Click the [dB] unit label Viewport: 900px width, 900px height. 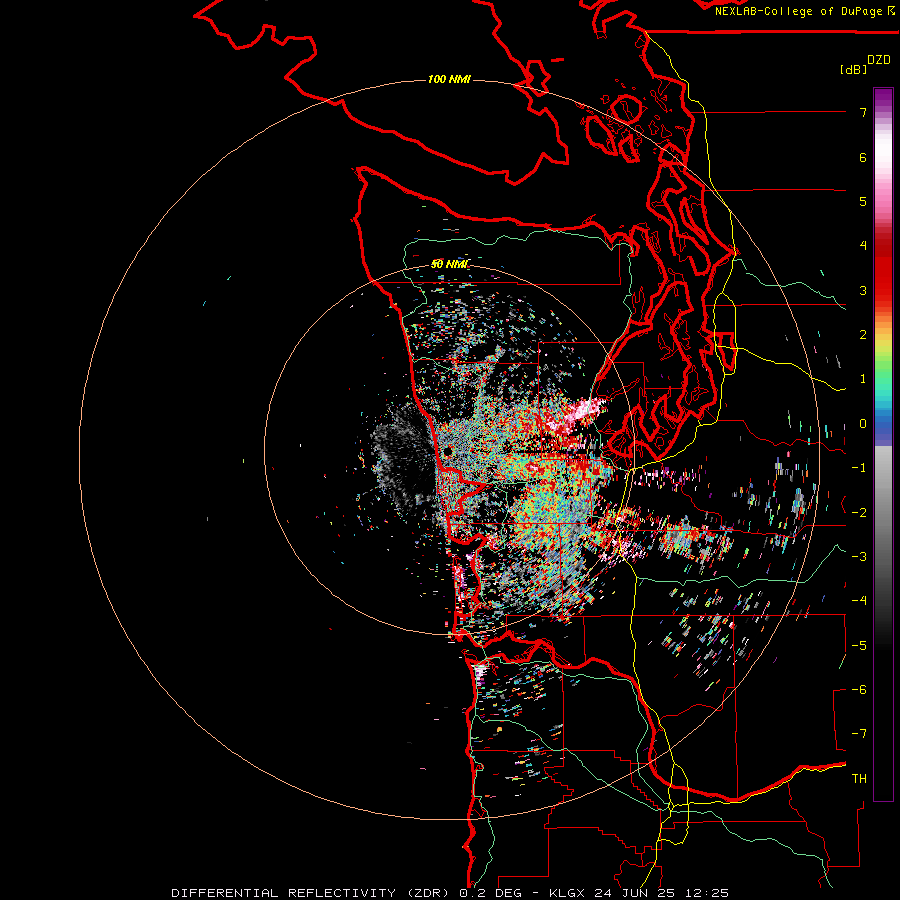pos(853,69)
